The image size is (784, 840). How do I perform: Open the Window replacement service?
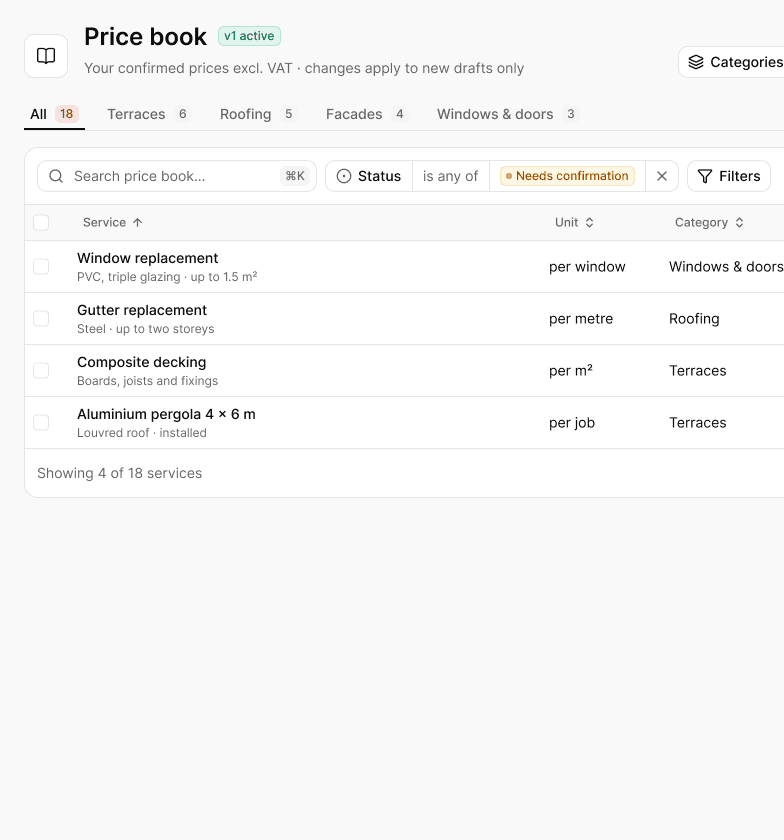pyautogui.click(x=147, y=258)
